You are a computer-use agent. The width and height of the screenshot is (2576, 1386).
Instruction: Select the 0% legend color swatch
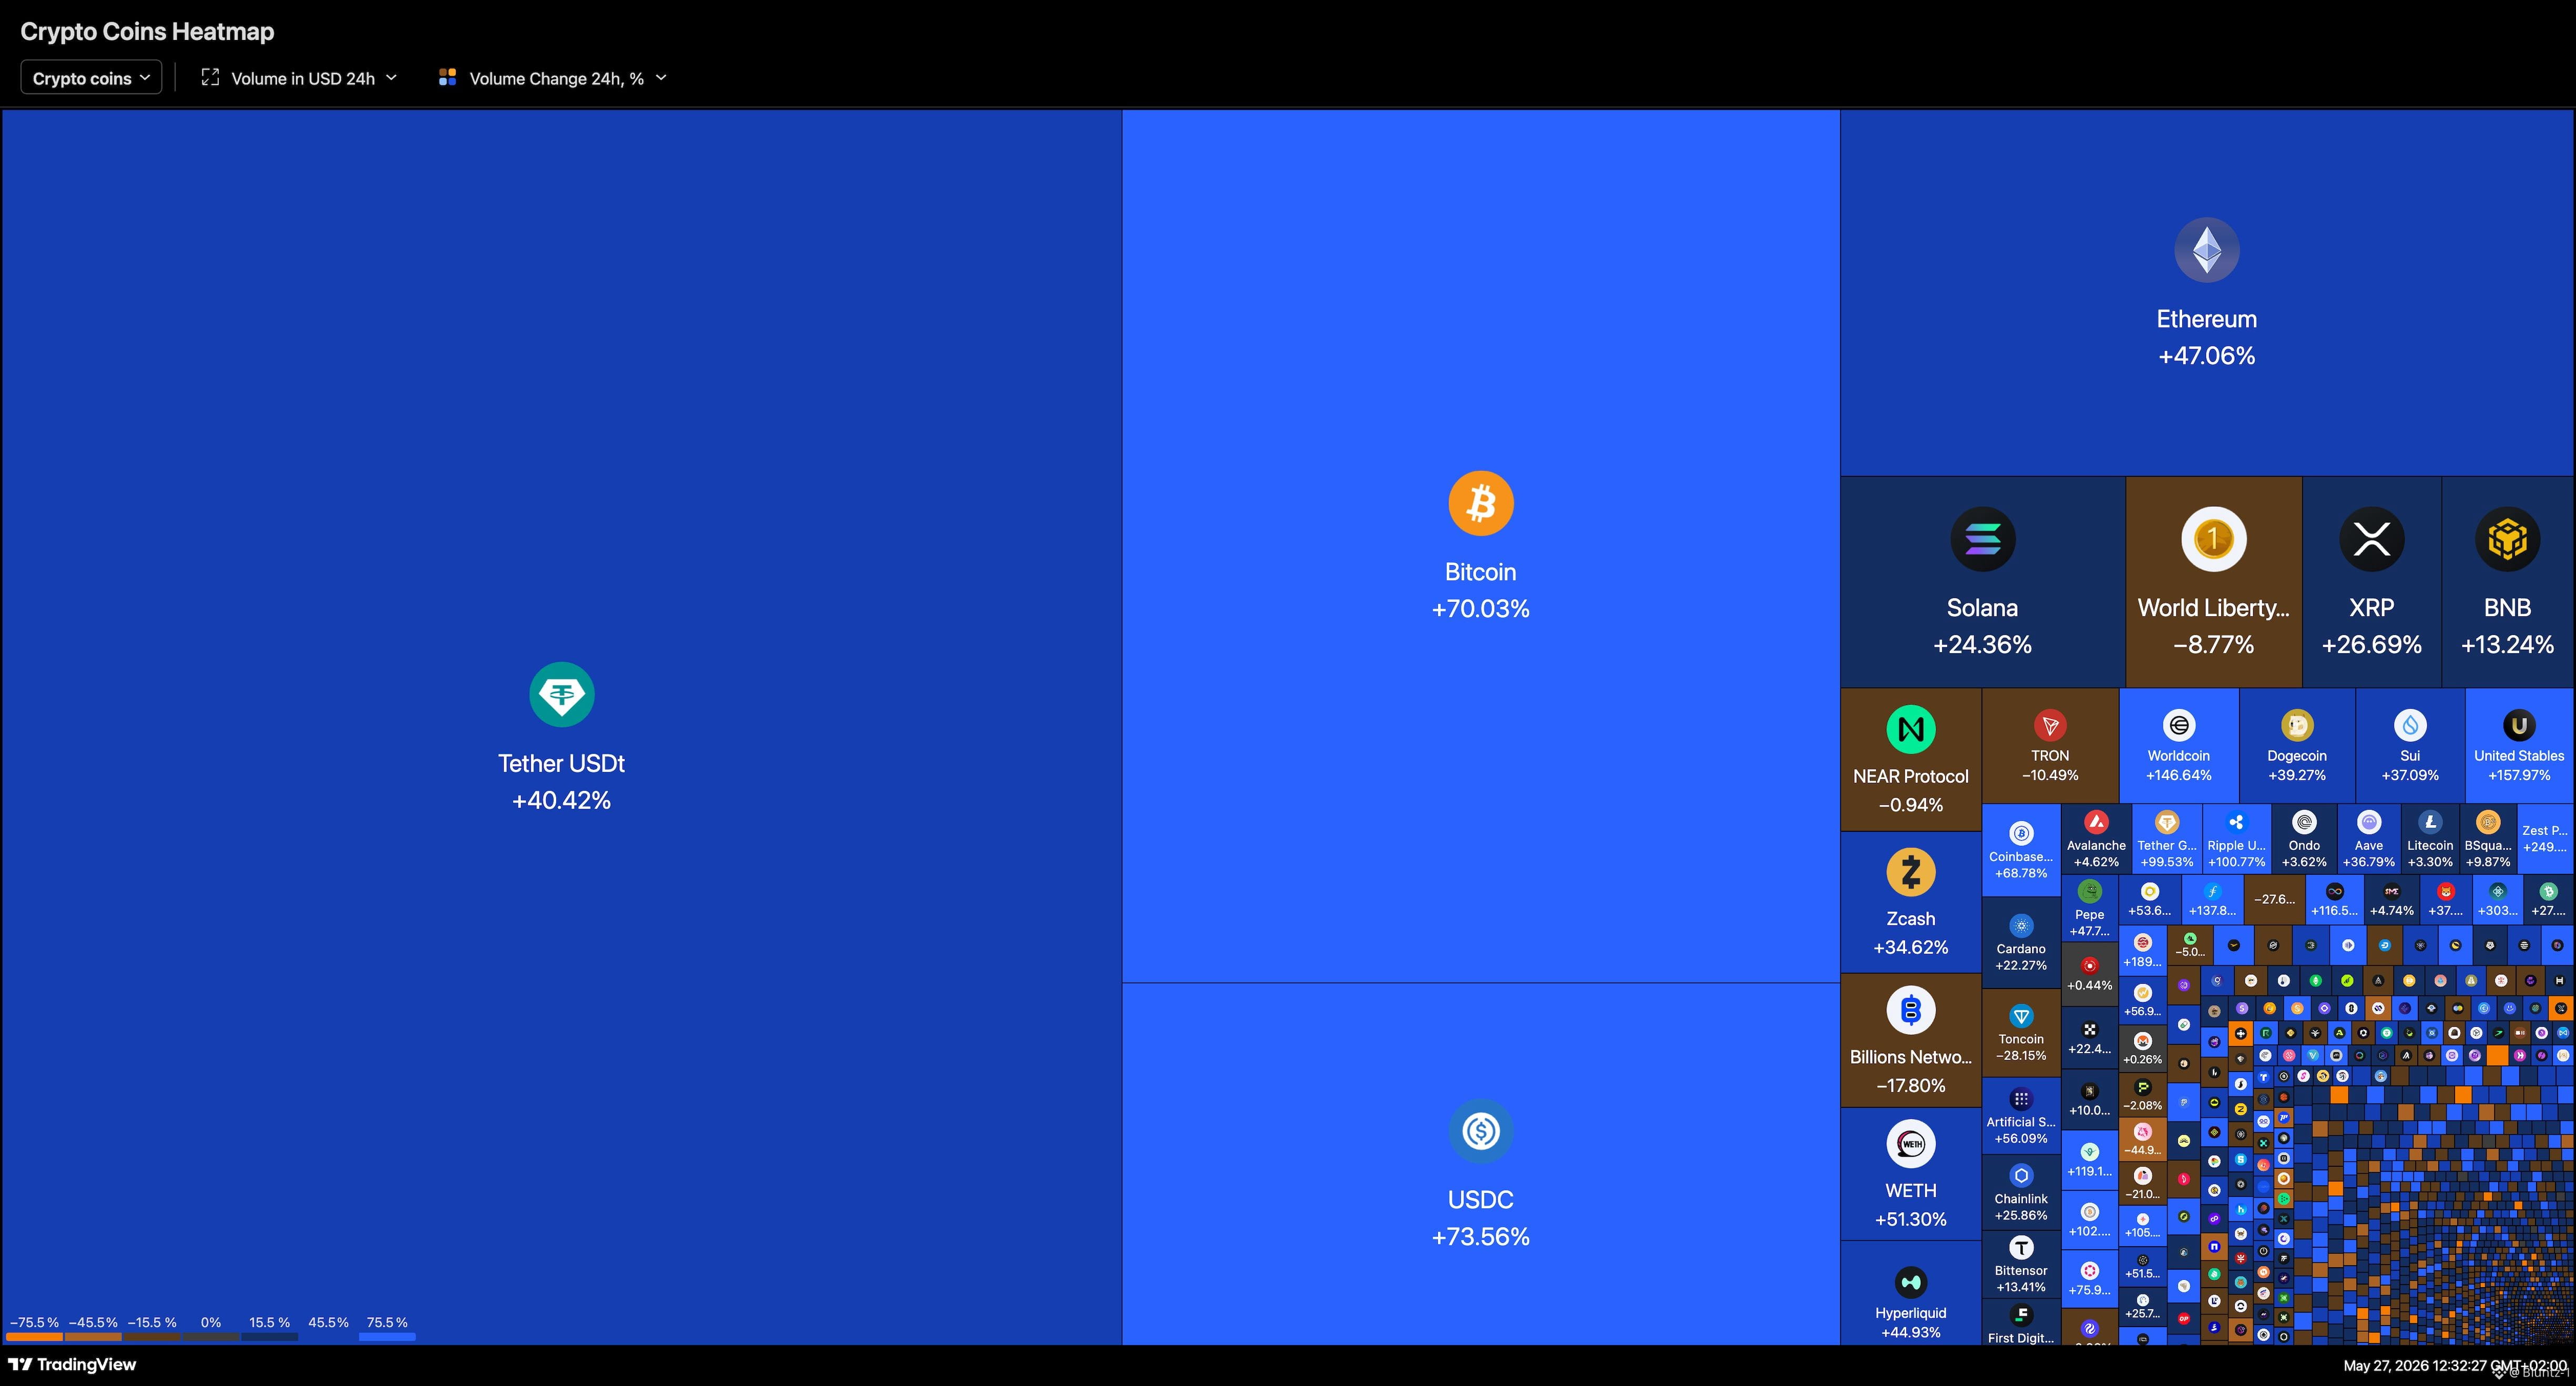click(211, 1336)
